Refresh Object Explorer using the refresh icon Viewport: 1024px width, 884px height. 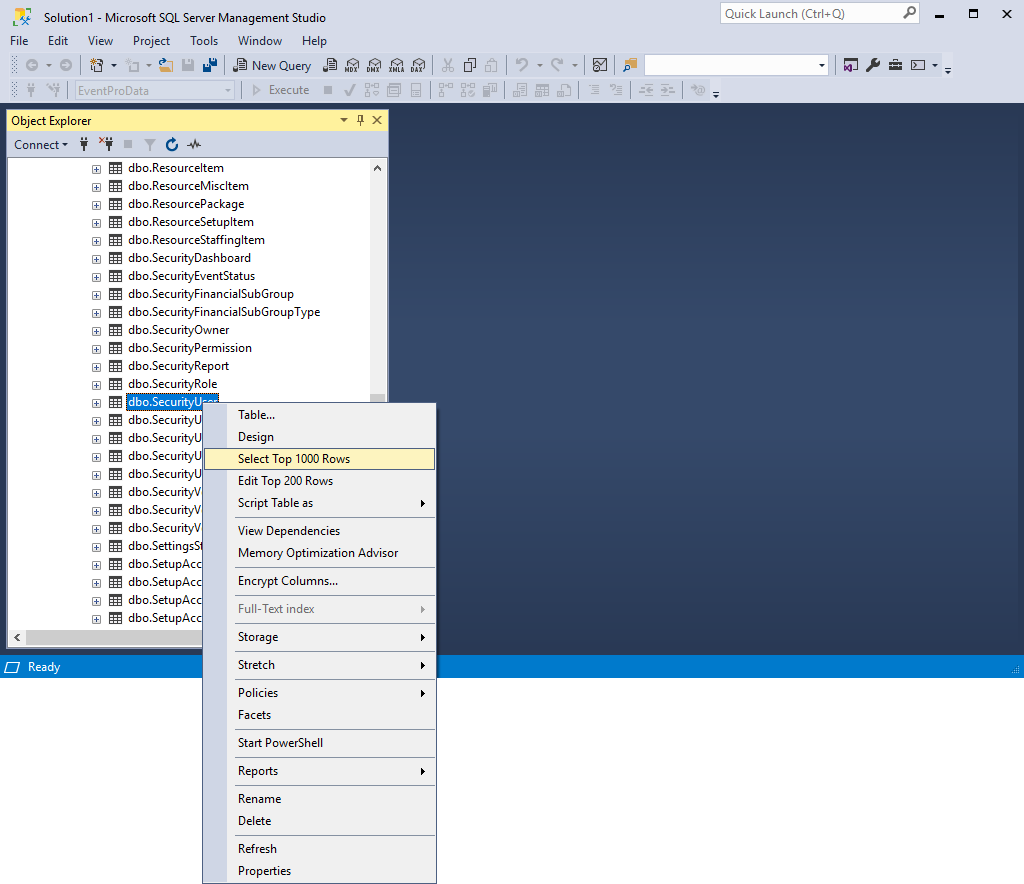point(172,144)
